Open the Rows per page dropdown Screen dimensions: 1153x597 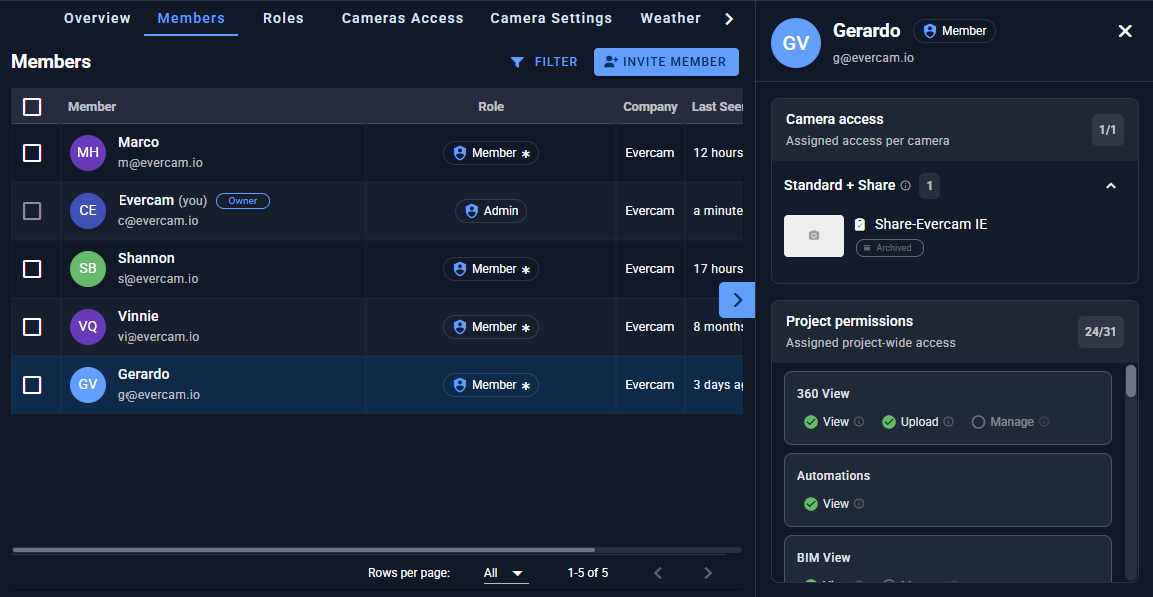(505, 573)
